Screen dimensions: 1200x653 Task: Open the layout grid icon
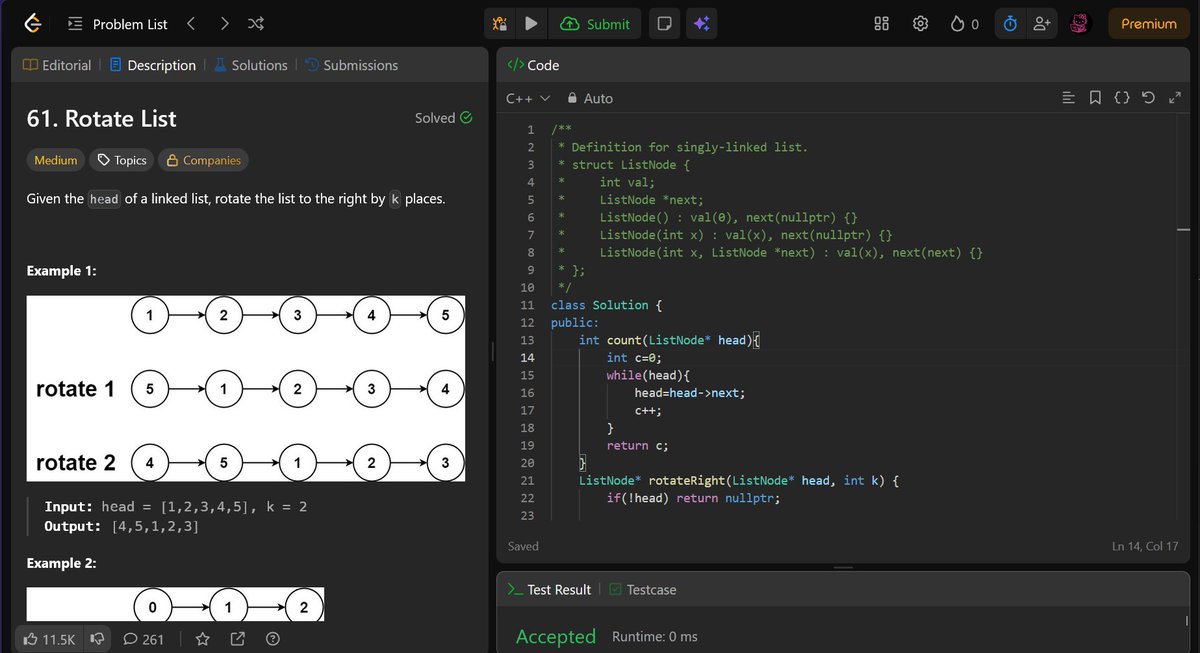click(x=882, y=24)
